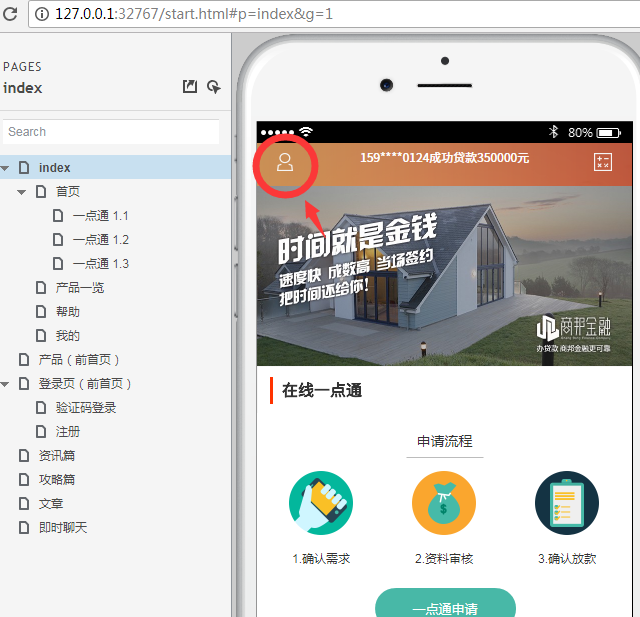This screenshot has height=617, width=640.
Task: Tap the 确认需求 phone icon
Action: coord(321,503)
